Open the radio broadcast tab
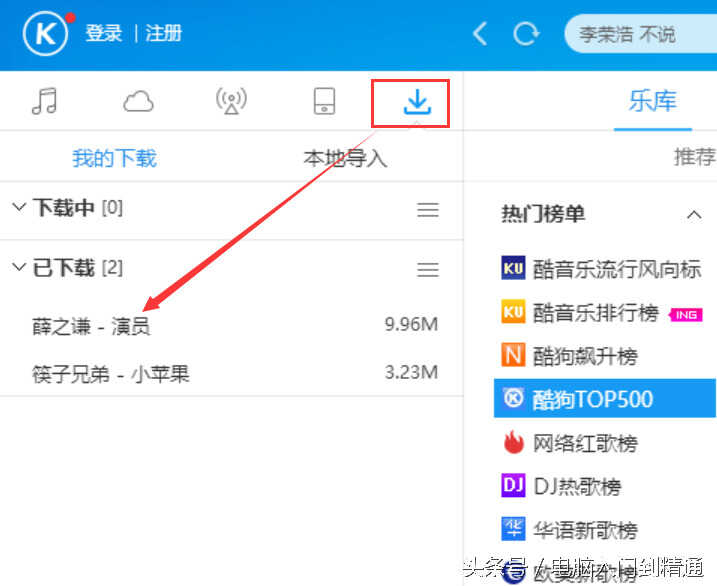717x586 pixels. 231,101
